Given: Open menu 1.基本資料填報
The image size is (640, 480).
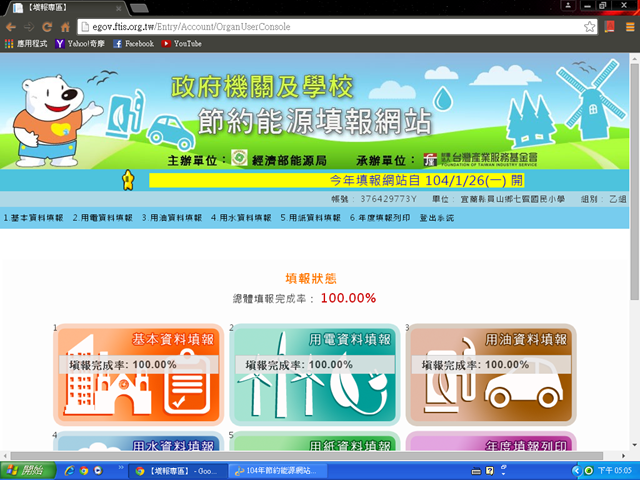Looking at the screenshot, I should [33, 218].
